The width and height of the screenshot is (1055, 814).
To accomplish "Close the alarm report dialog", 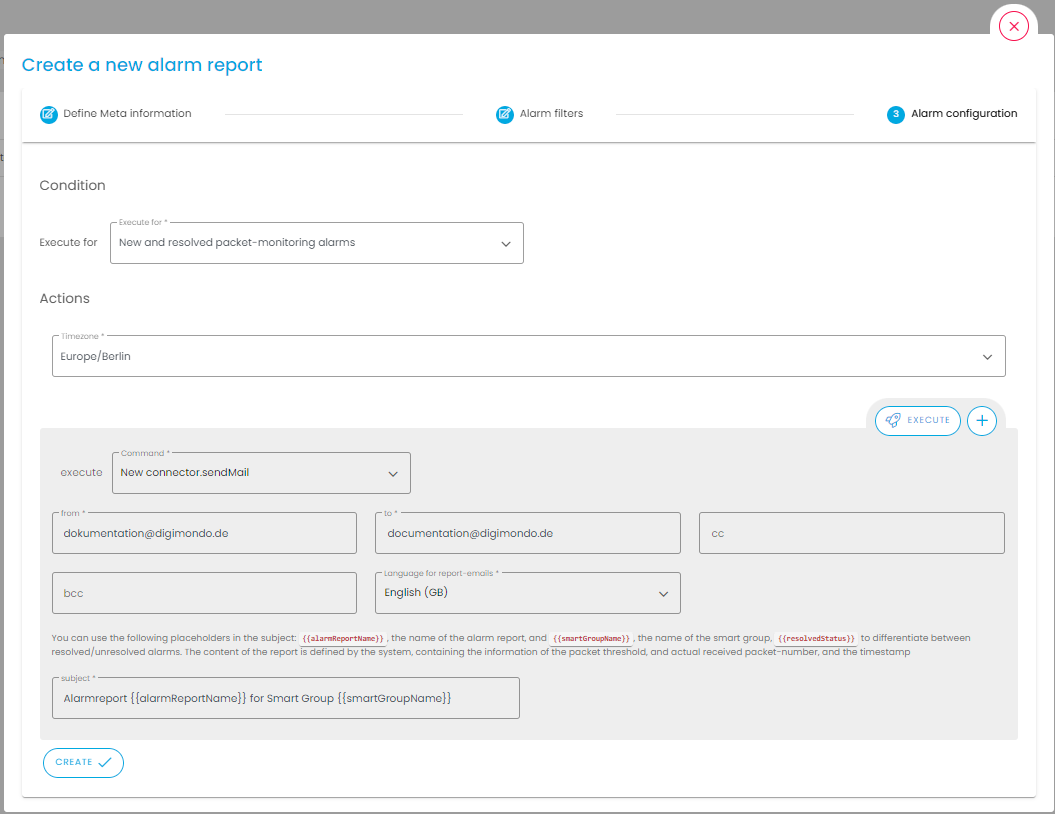I will [1014, 27].
